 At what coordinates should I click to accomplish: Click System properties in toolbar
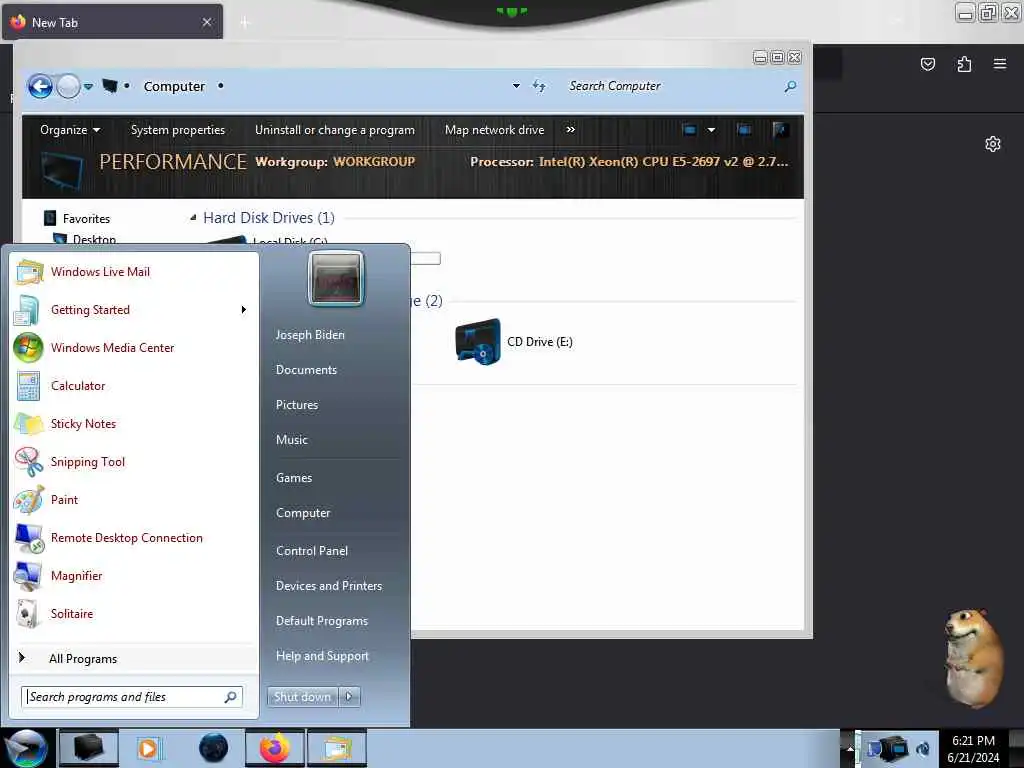pyautogui.click(x=178, y=130)
